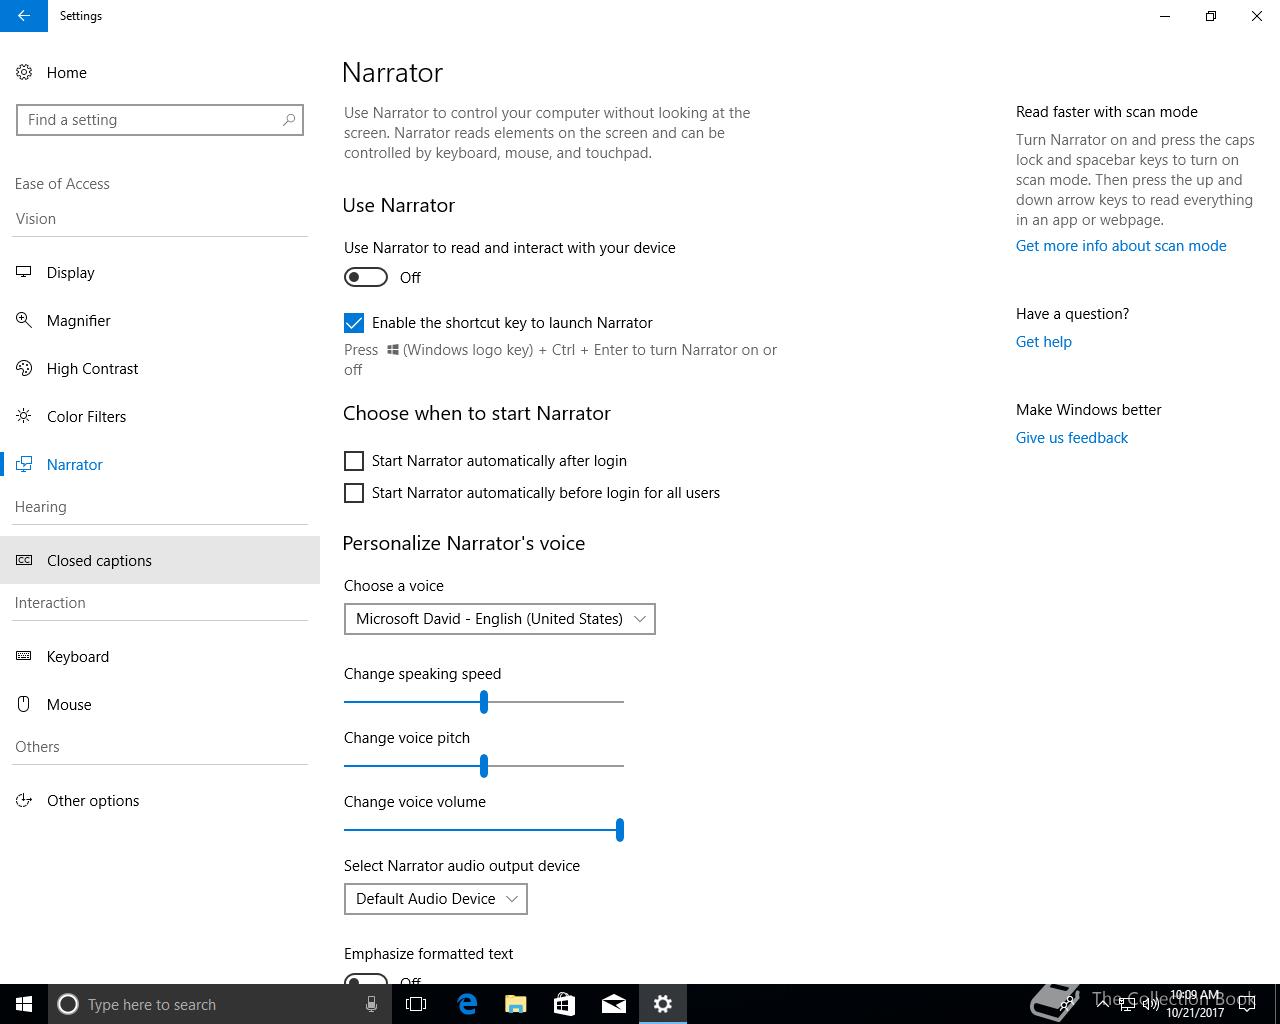Click the Magnifier icon in sidebar

[x=24, y=320]
